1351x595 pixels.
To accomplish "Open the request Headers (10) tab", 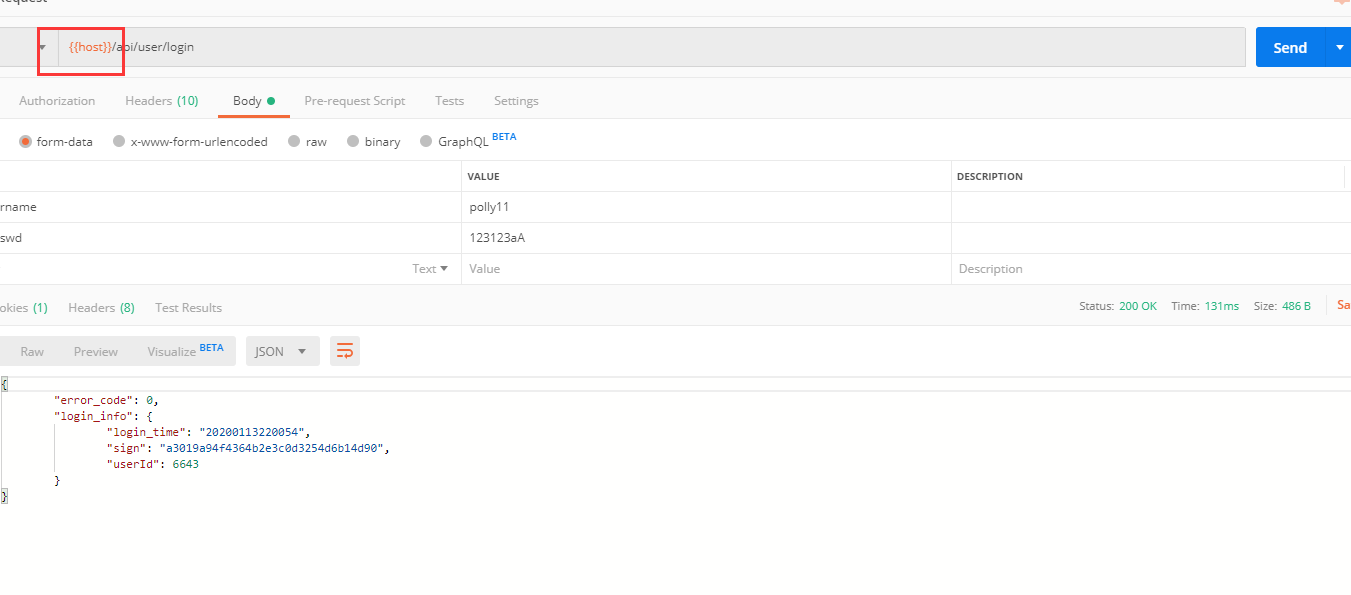I will click(x=161, y=101).
